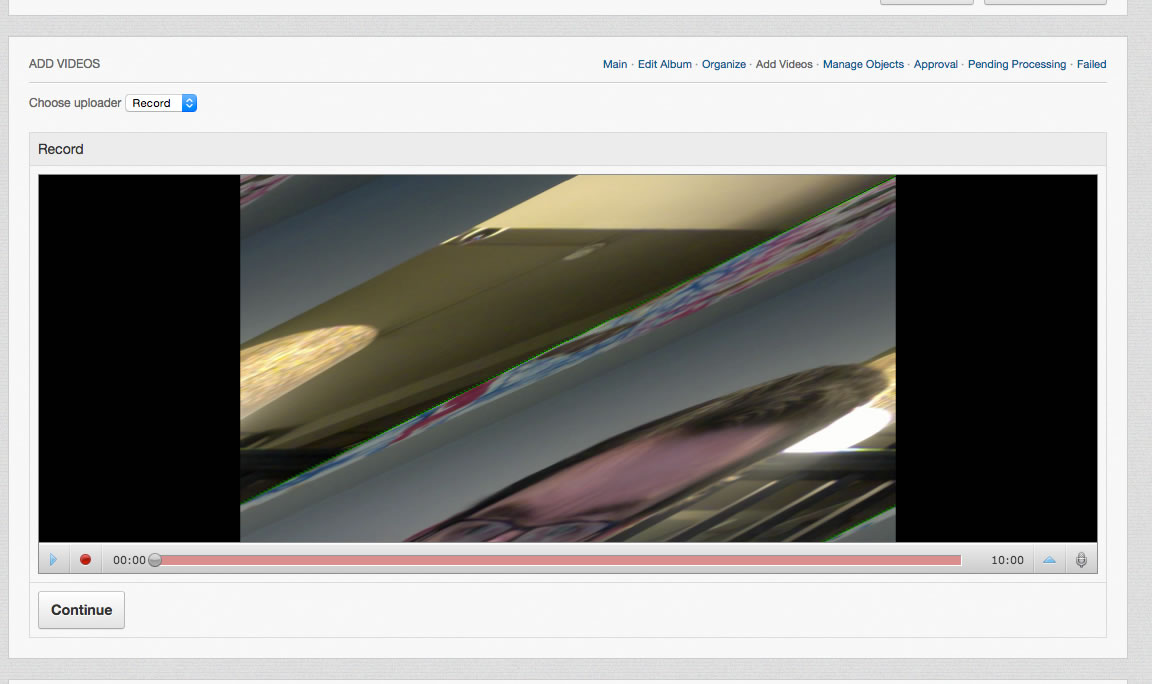The height and width of the screenshot is (684, 1152).
Task: Go to the Approval page
Action: pos(935,64)
